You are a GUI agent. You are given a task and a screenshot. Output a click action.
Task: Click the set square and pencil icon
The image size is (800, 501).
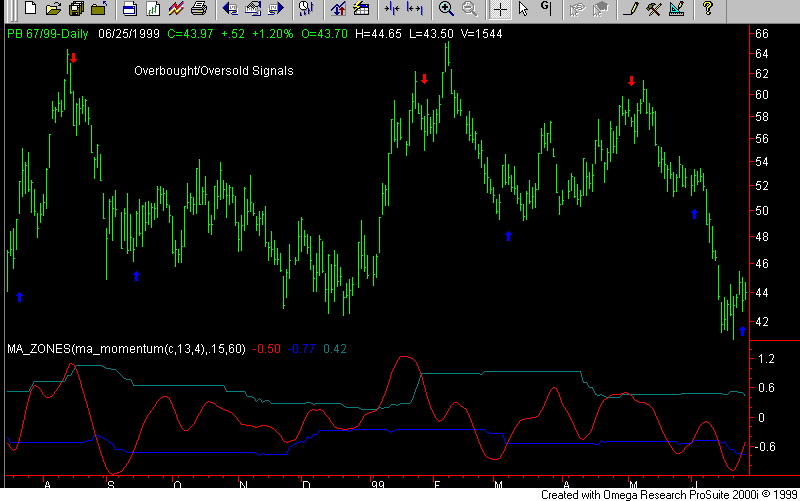click(x=677, y=8)
